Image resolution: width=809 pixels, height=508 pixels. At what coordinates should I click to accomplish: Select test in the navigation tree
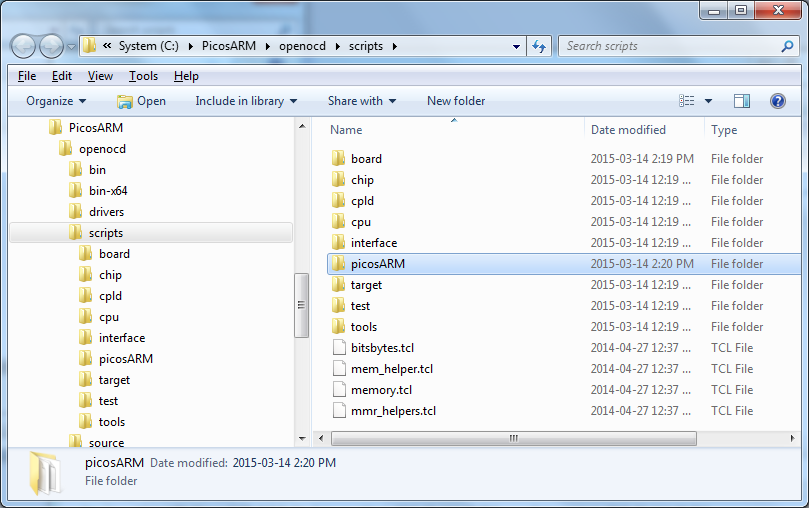[108, 401]
